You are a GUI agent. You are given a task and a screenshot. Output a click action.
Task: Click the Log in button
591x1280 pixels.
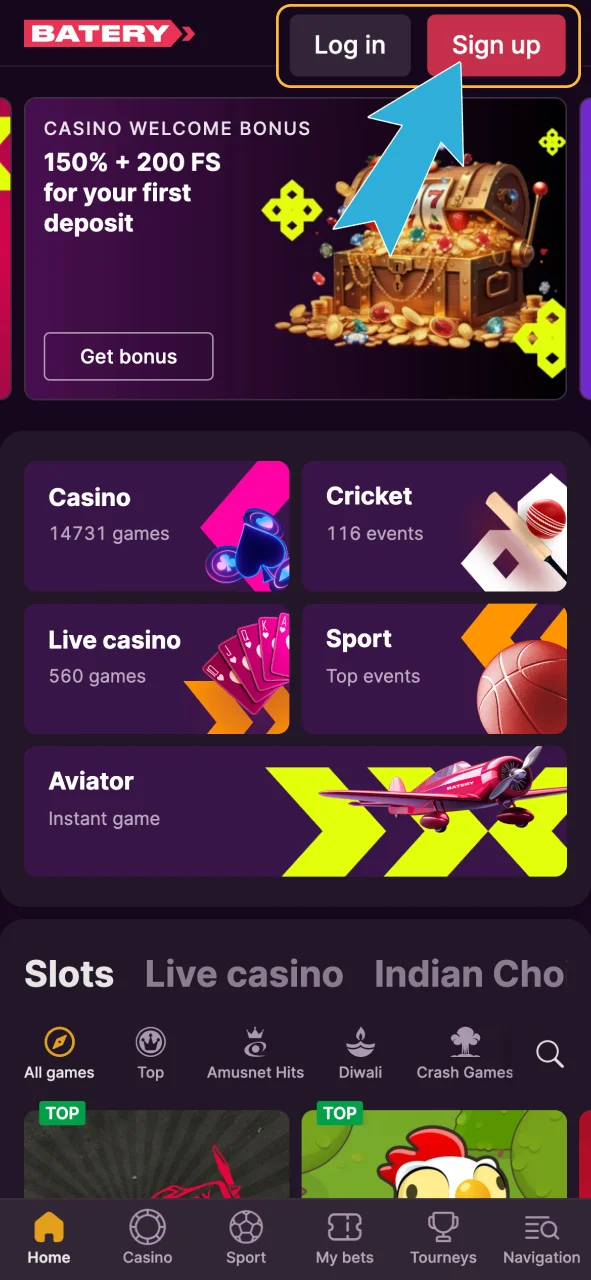tap(350, 45)
